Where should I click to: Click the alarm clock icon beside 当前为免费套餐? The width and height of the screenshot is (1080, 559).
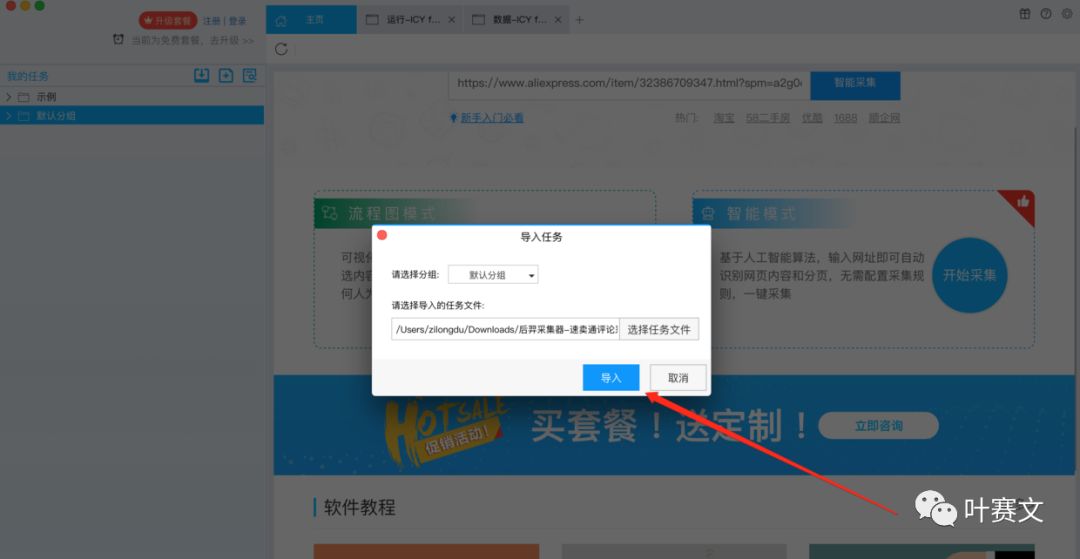(x=118, y=40)
